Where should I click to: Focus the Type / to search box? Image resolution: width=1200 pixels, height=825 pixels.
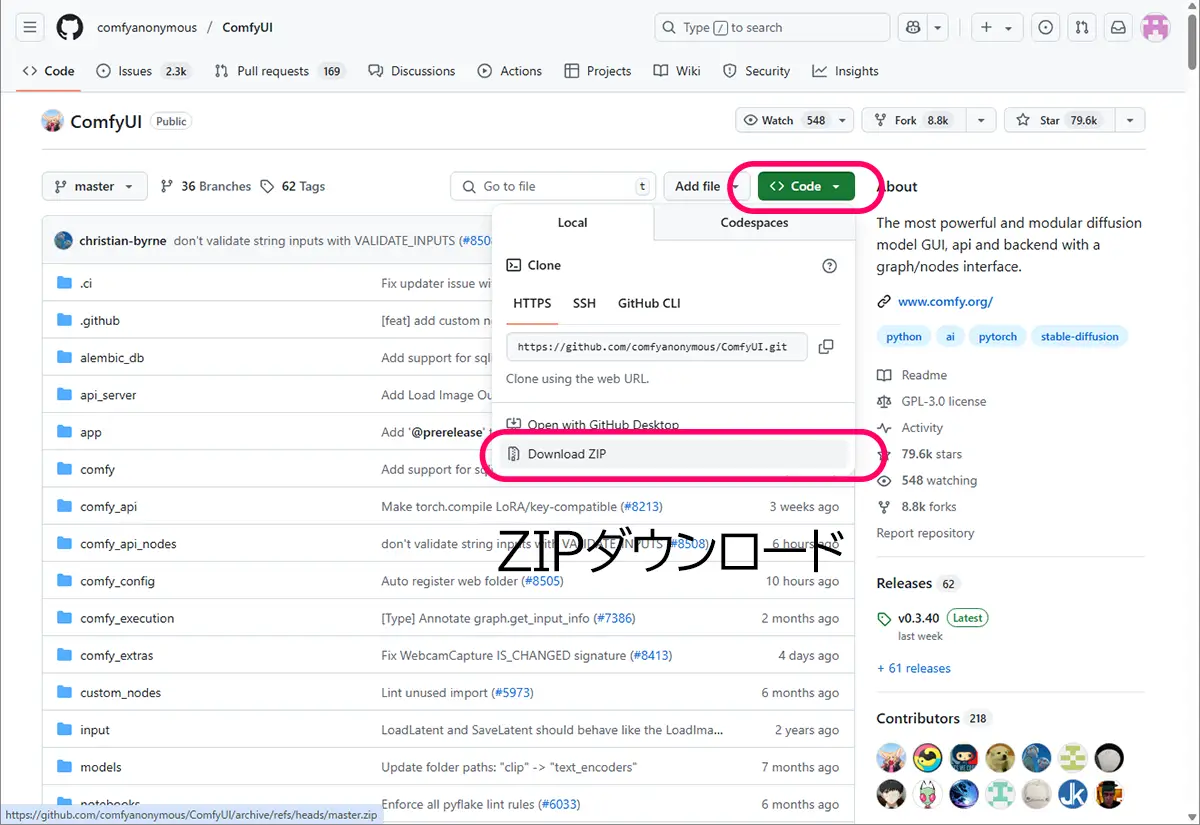pyautogui.click(x=772, y=27)
